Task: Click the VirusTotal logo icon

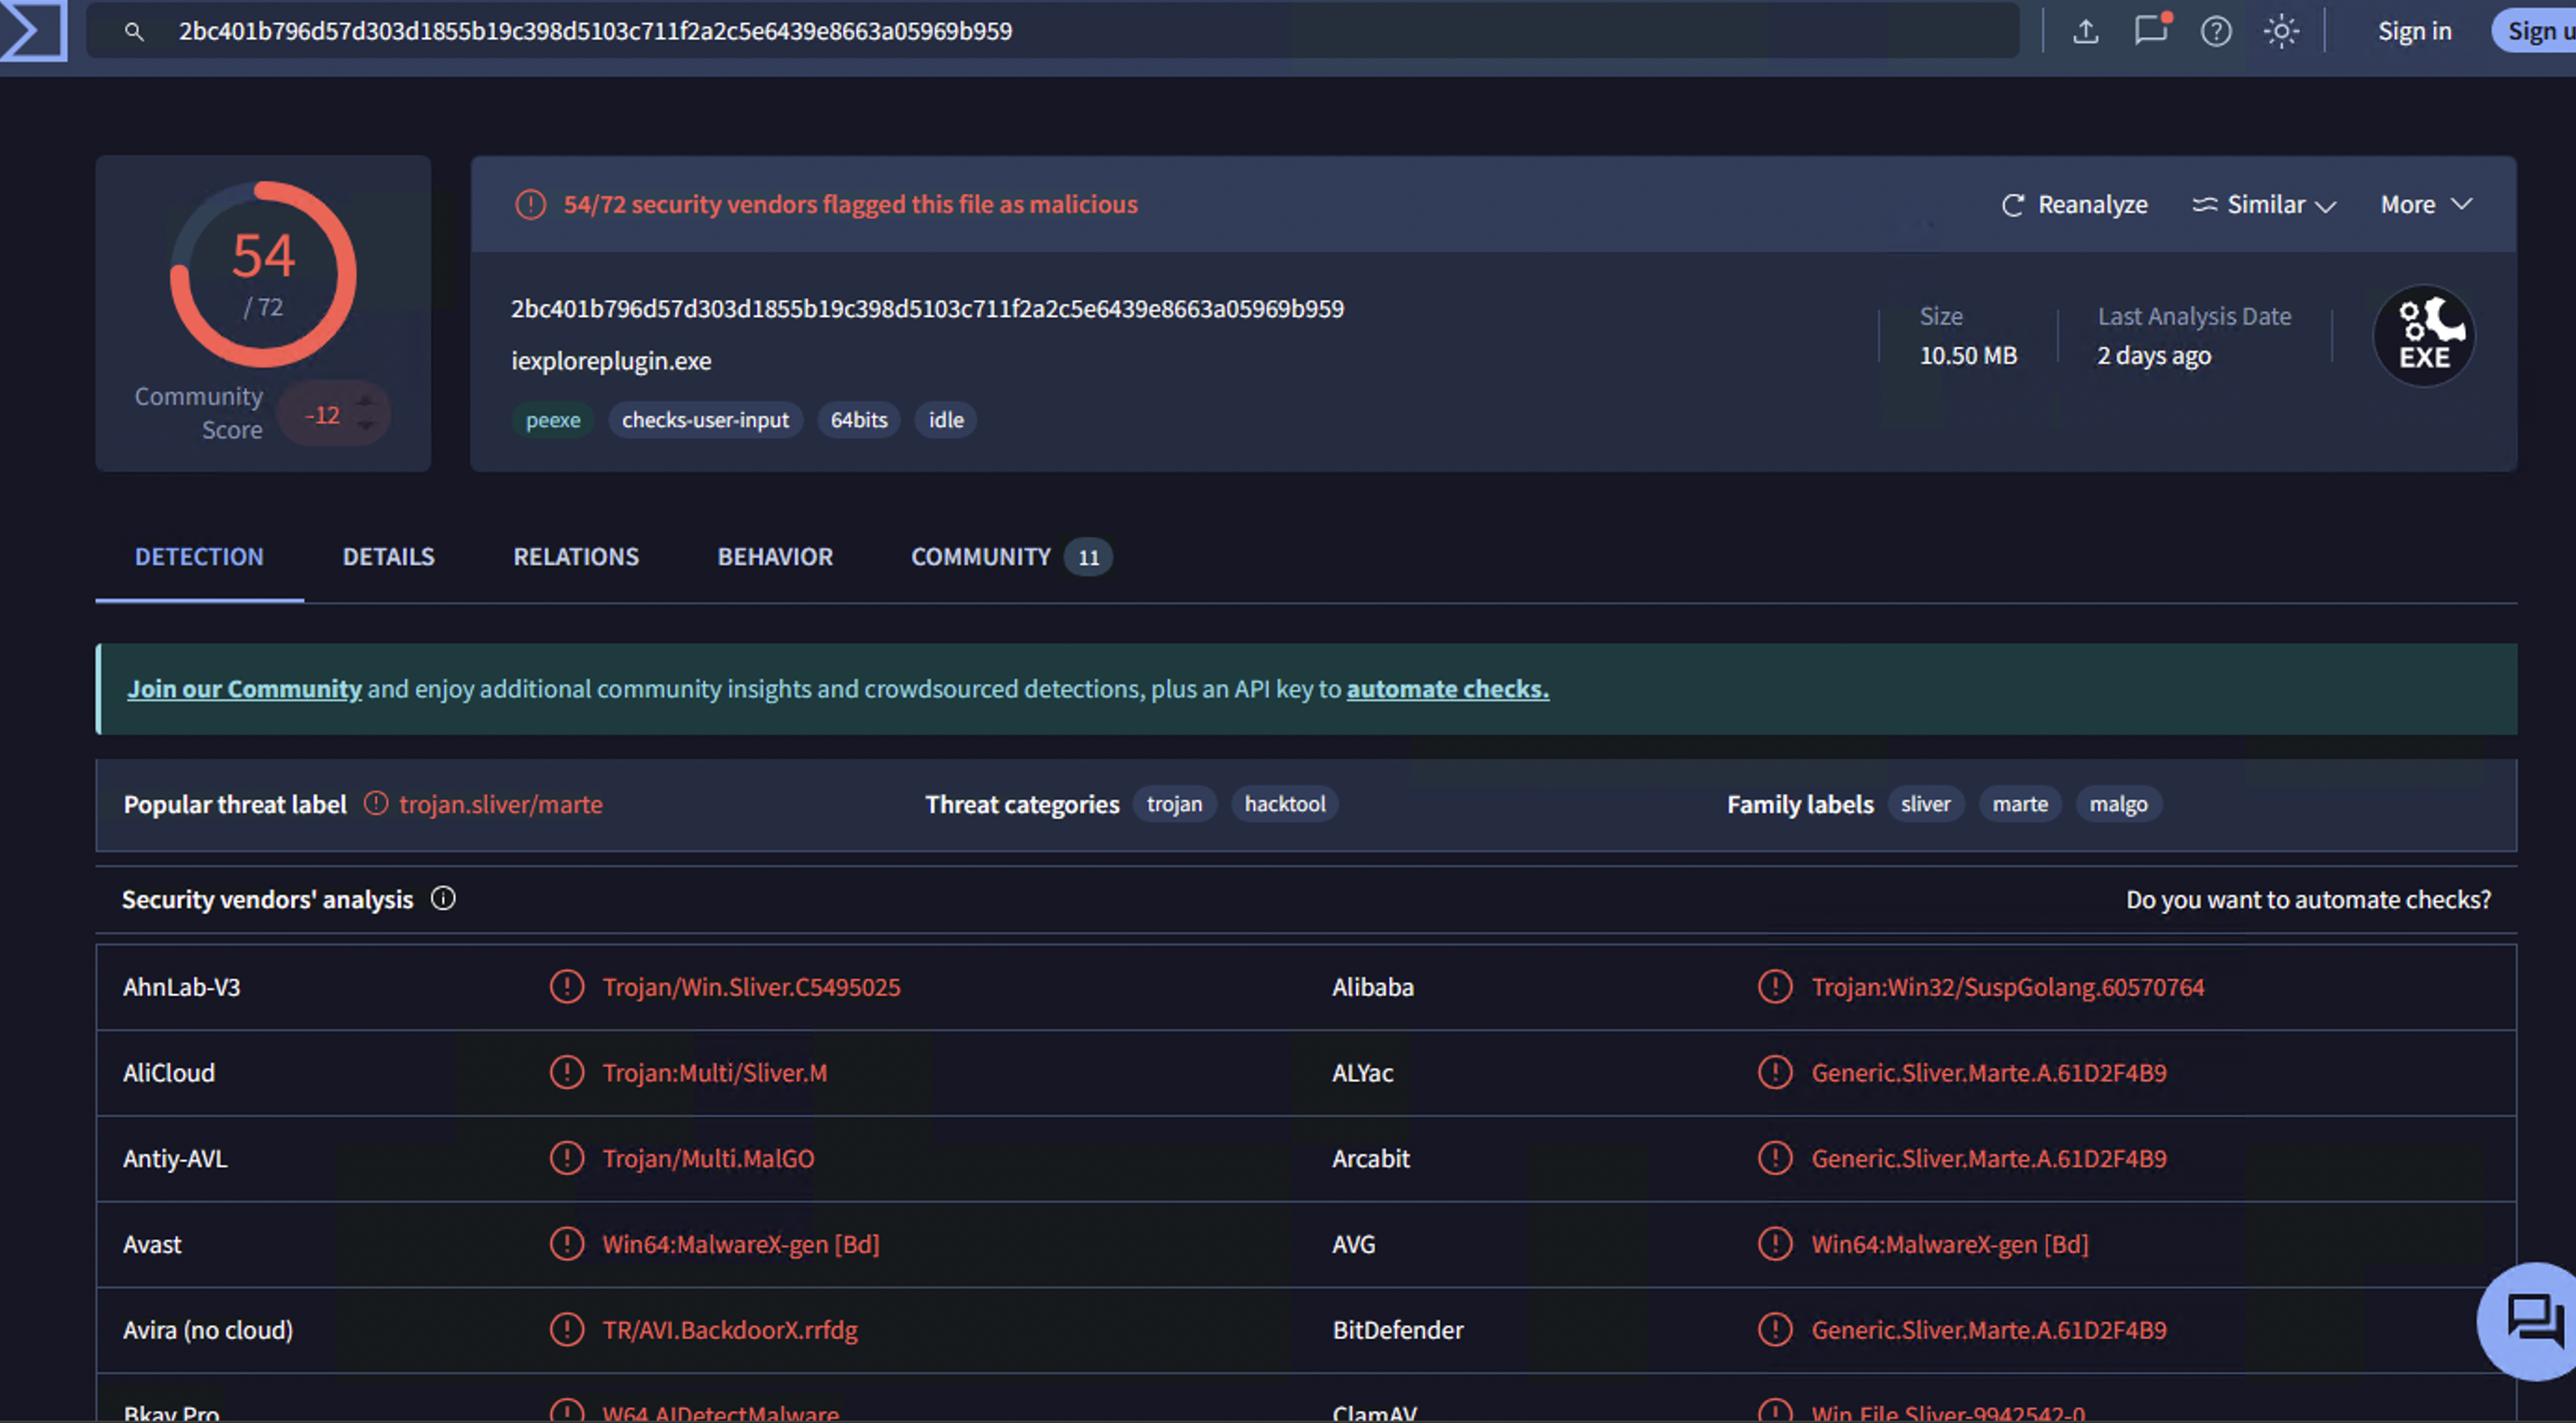Action: click(32, 30)
